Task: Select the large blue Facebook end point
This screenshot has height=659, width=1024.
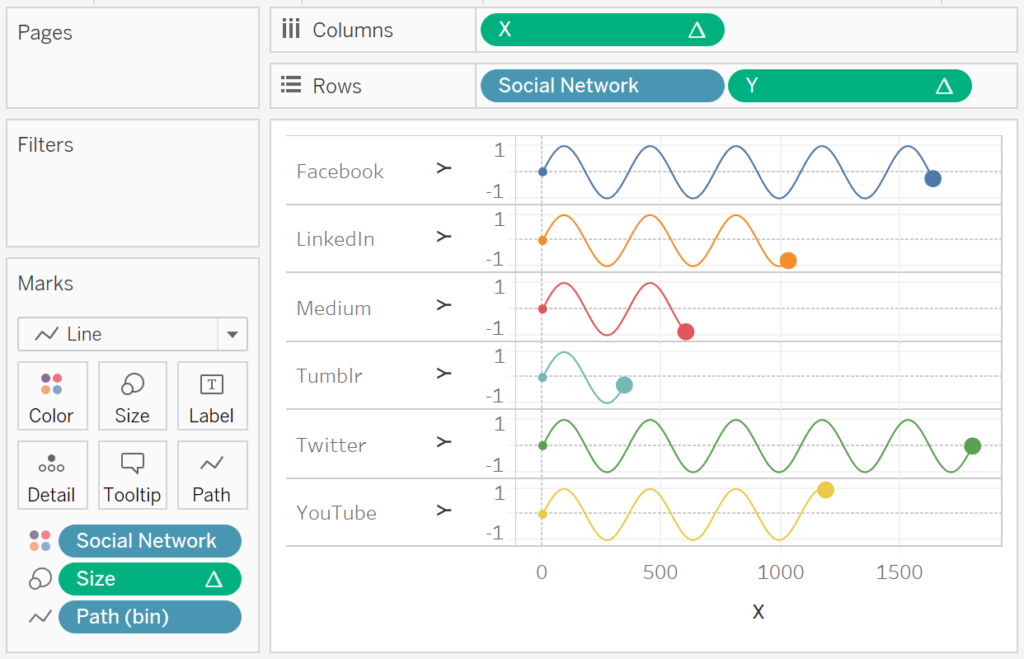Action: point(933,178)
